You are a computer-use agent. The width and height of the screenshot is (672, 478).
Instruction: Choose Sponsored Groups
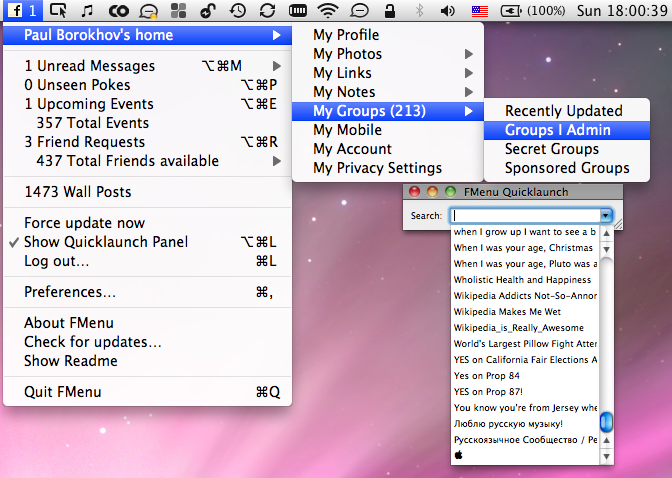click(567, 168)
